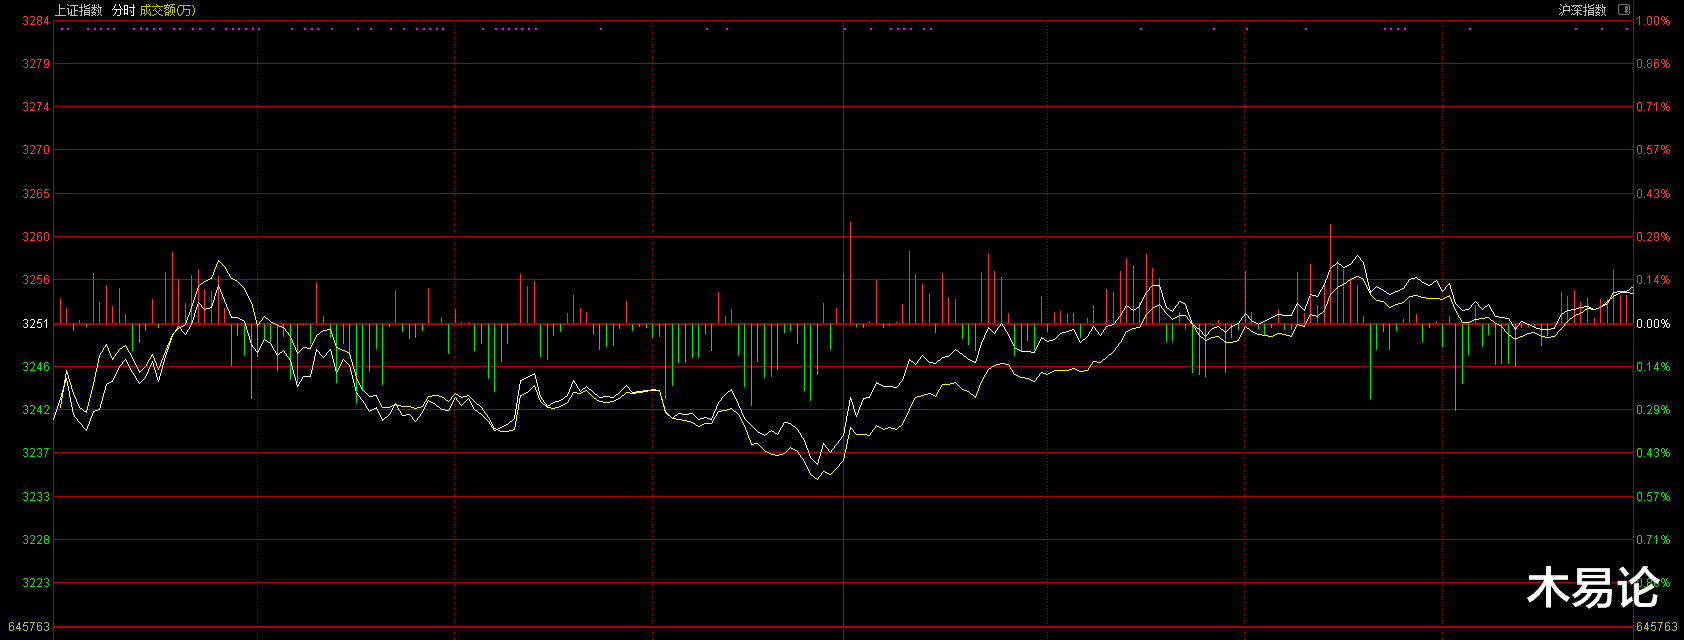Click the 3274 price axis label
Screen dimensions: 1684x640
pos(36,107)
